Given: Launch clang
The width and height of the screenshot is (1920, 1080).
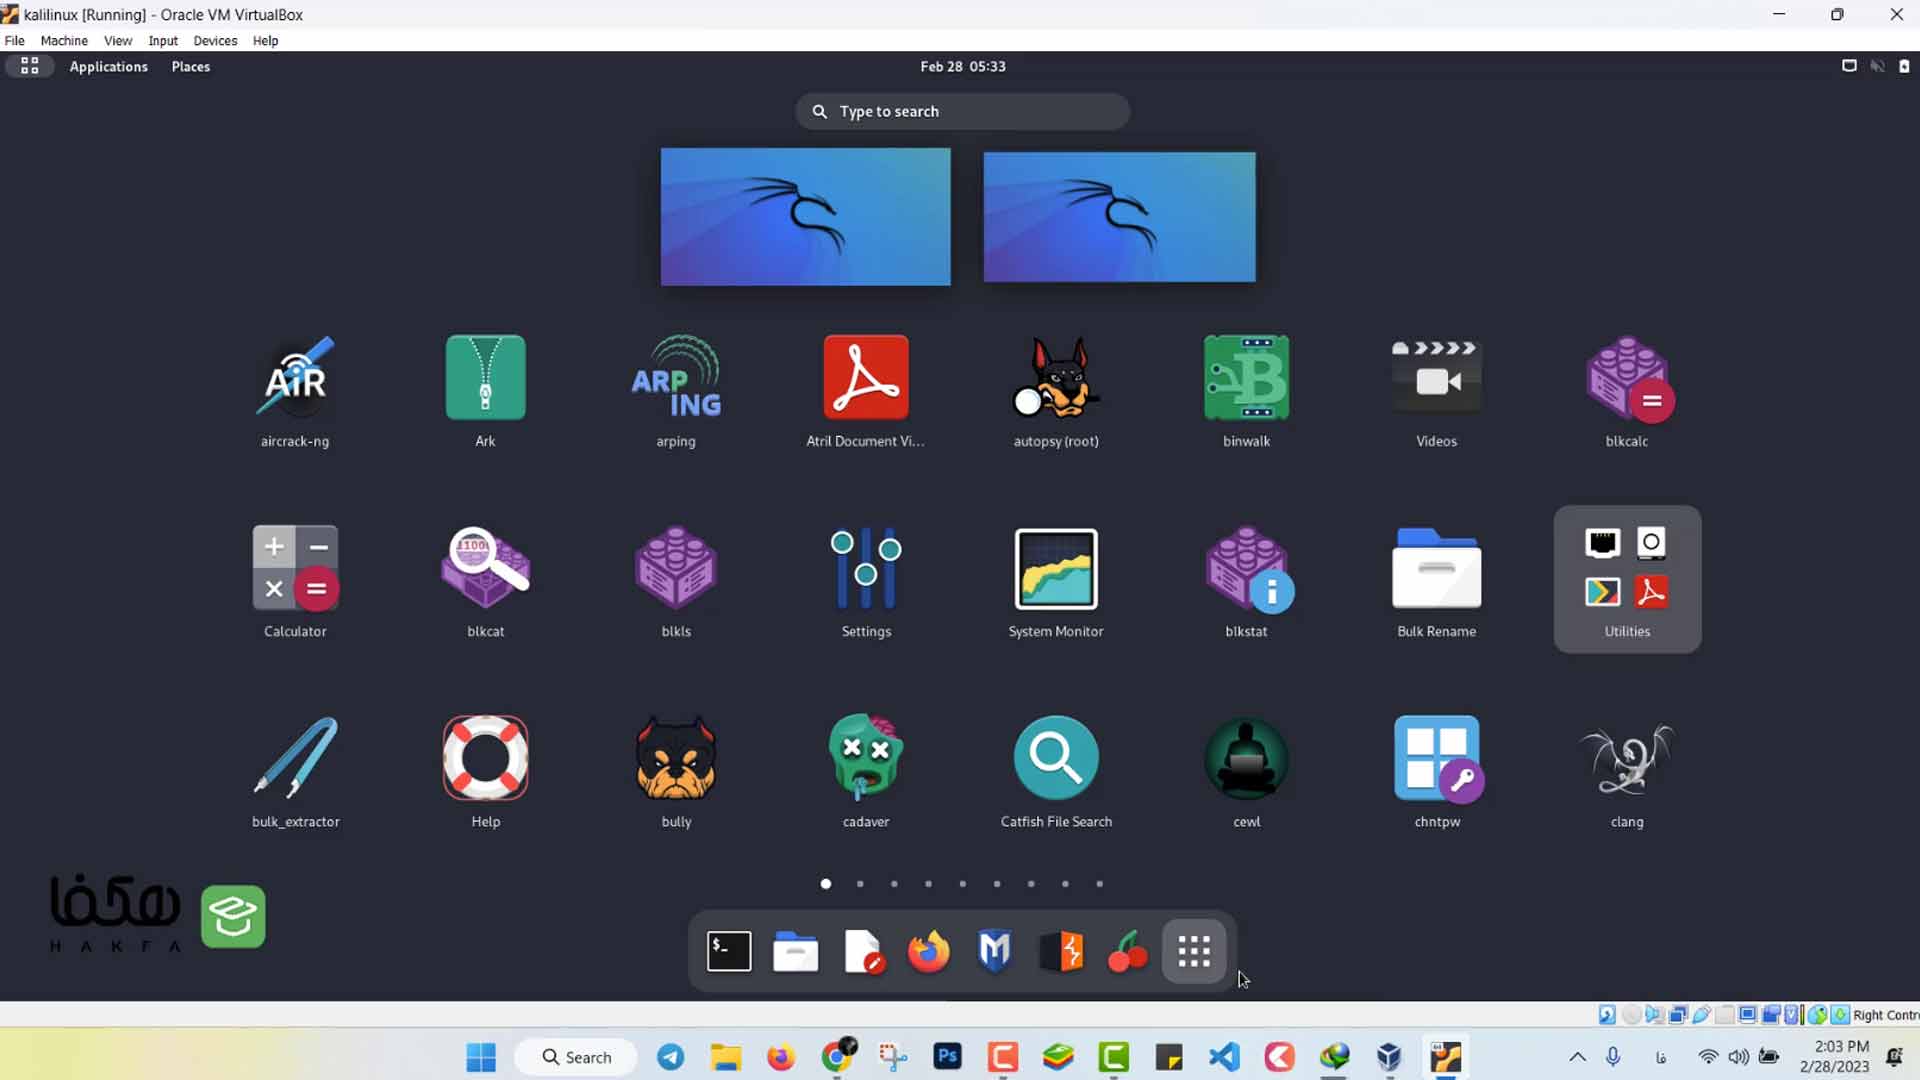Looking at the screenshot, I should coord(1627,772).
